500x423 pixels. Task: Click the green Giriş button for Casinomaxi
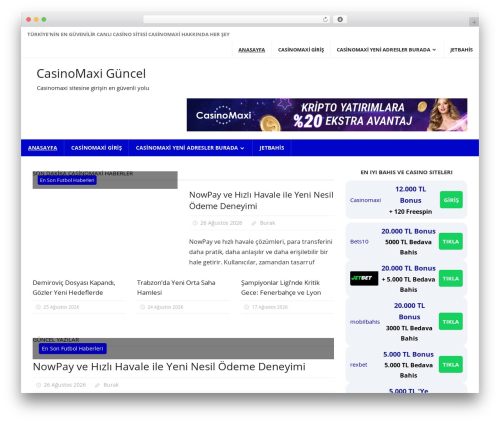click(451, 200)
